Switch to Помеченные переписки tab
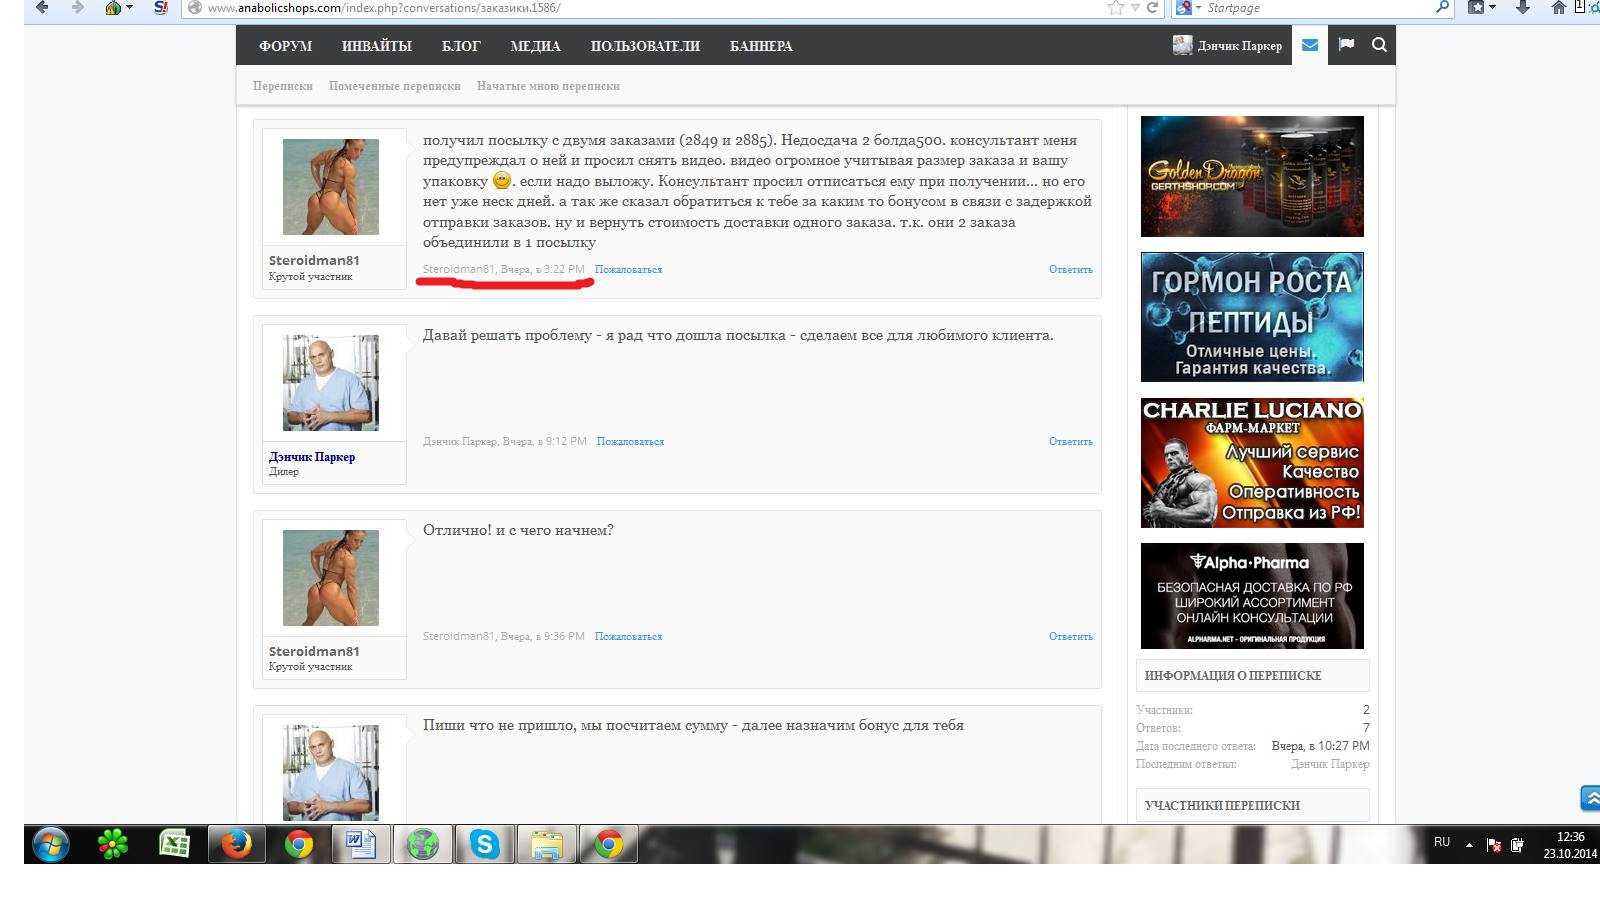 coord(394,86)
